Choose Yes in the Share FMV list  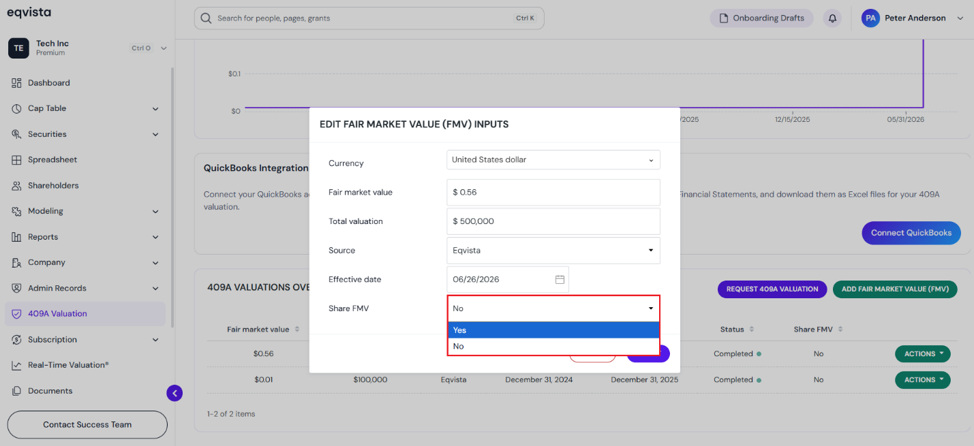(x=553, y=330)
